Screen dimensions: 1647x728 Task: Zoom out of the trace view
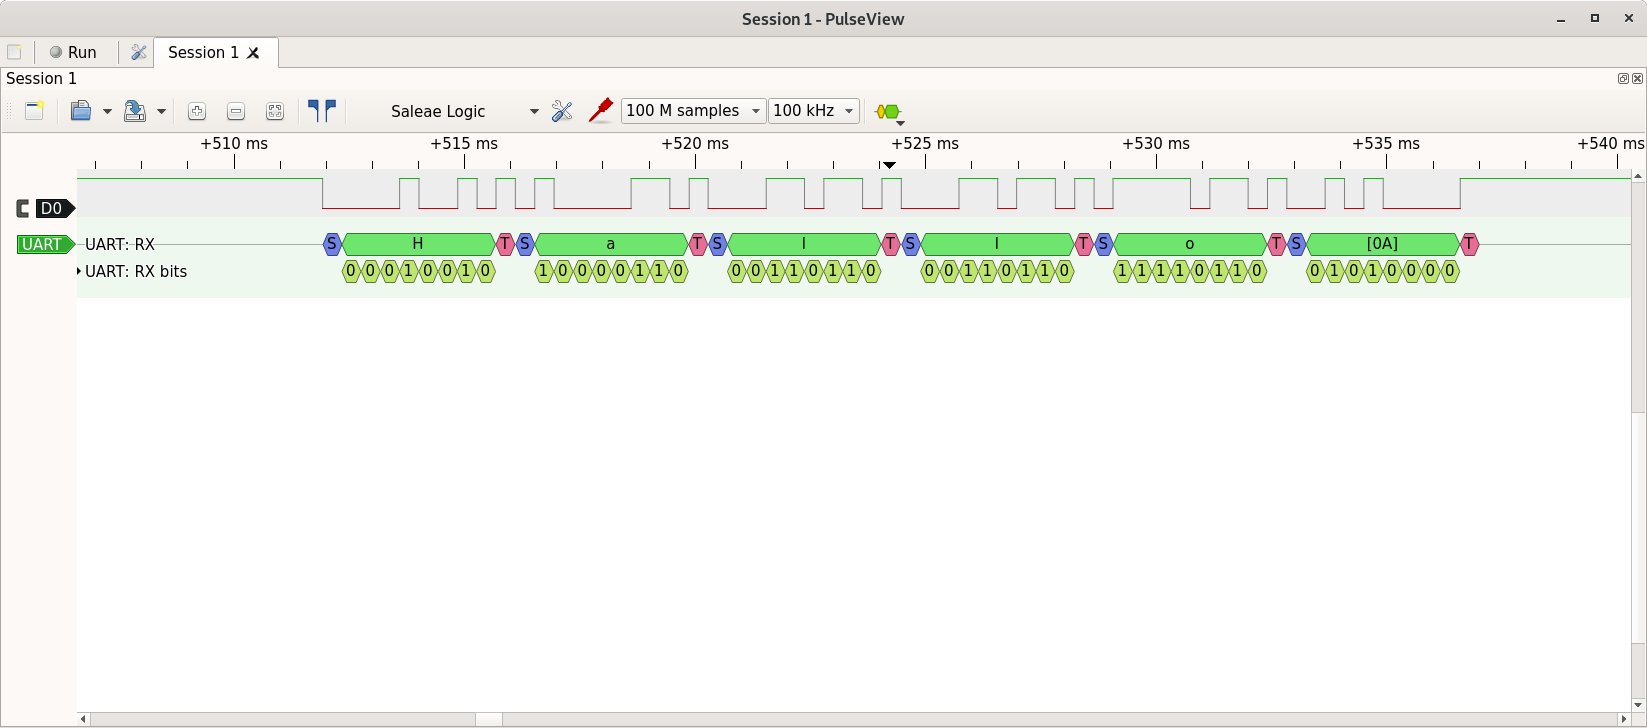(236, 111)
